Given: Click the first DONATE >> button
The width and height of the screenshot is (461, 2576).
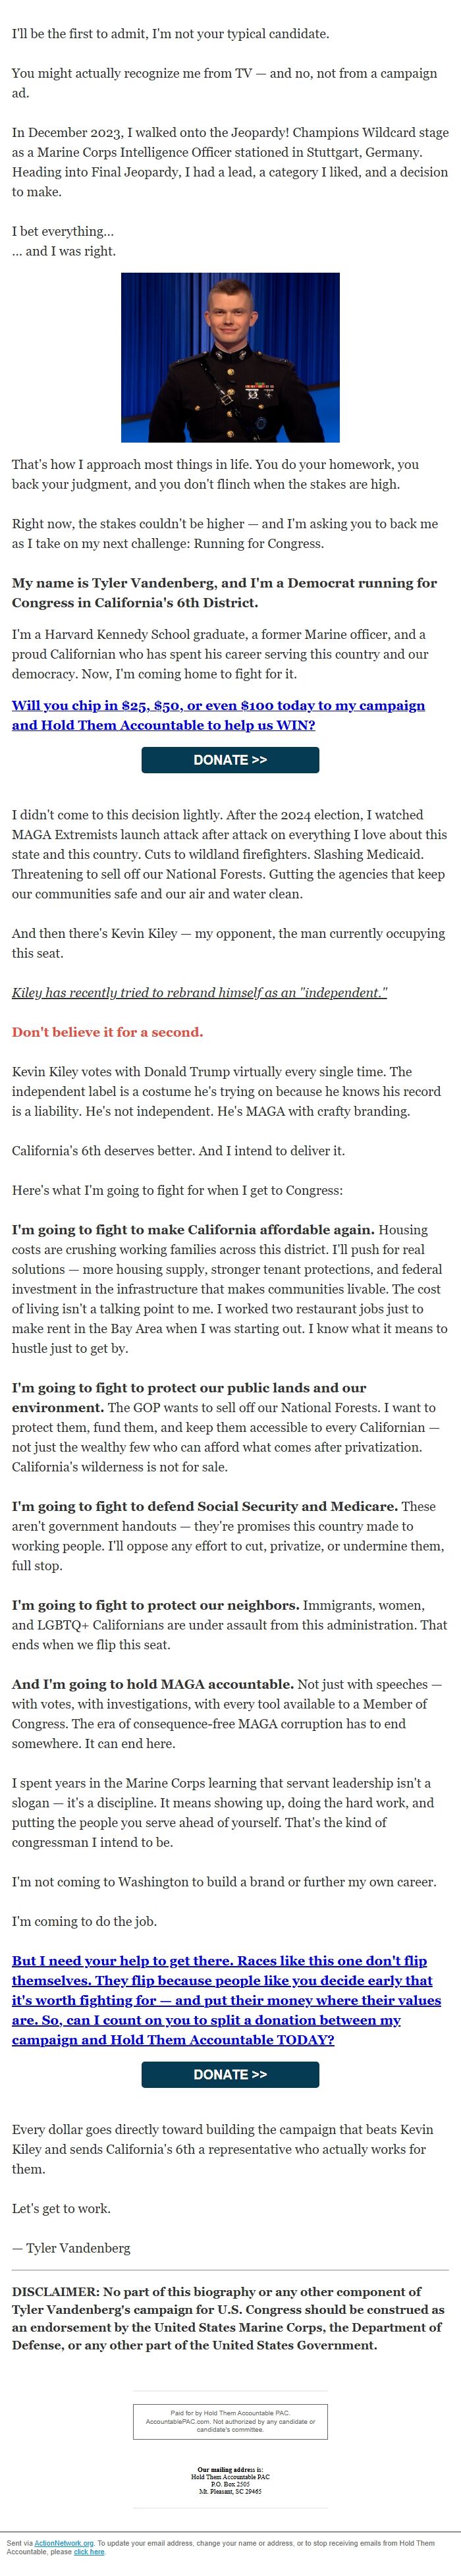Looking at the screenshot, I should (230, 760).
